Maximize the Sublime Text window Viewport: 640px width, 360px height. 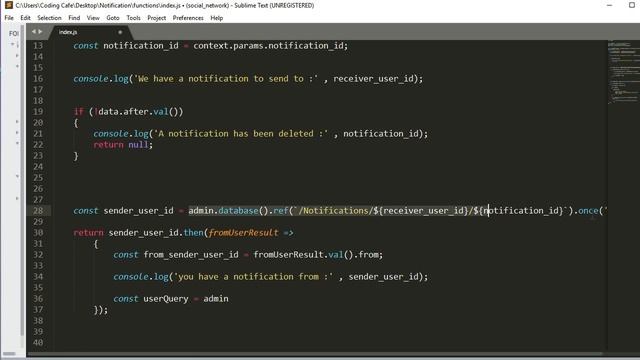[632, 5]
